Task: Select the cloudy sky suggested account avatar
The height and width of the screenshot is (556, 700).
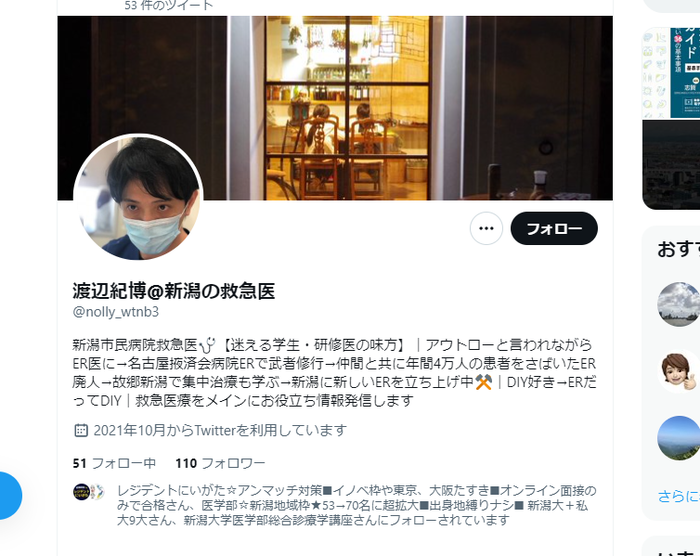Action: pos(679,304)
